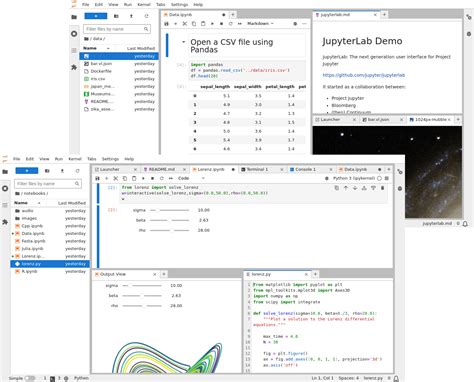The height and width of the screenshot is (382, 474).
Task: Open audio folder in lower window file list
Action: [x=50, y=211]
